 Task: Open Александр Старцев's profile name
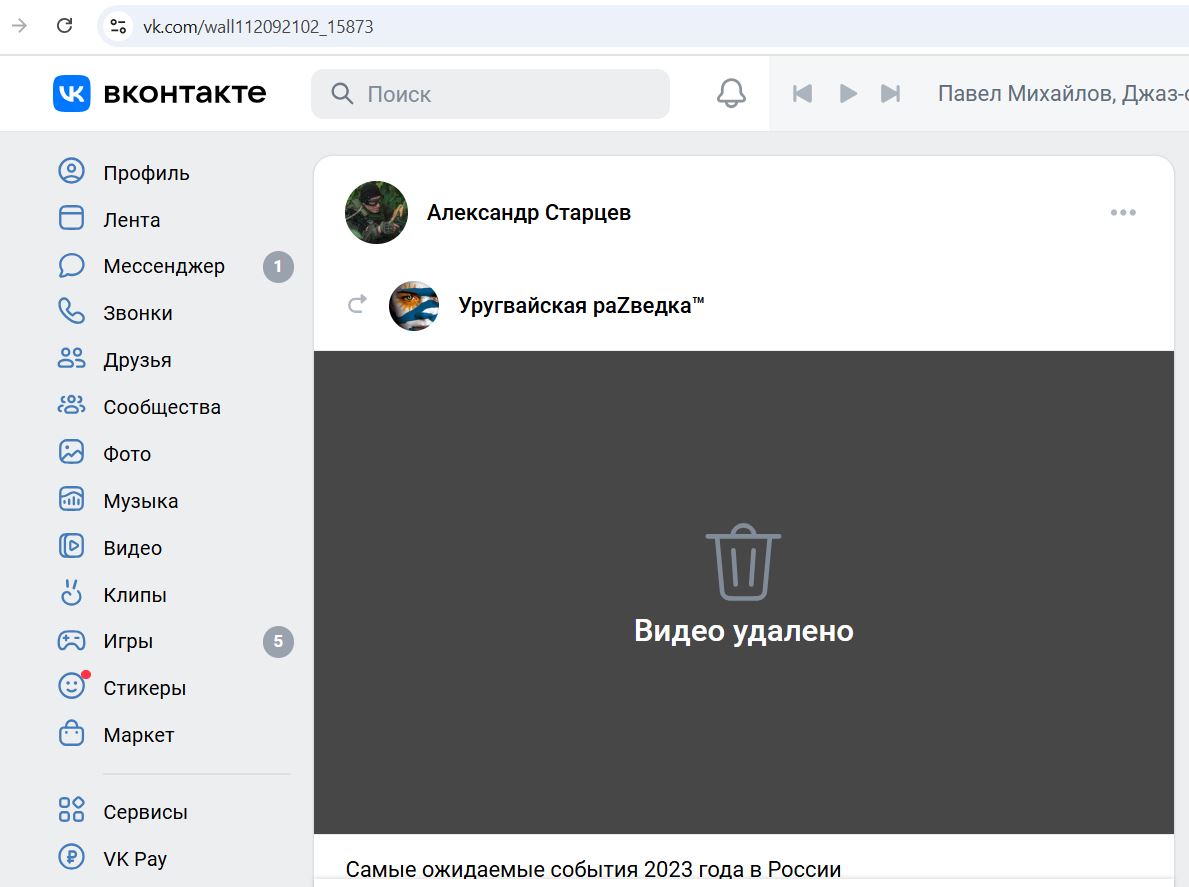click(x=529, y=213)
